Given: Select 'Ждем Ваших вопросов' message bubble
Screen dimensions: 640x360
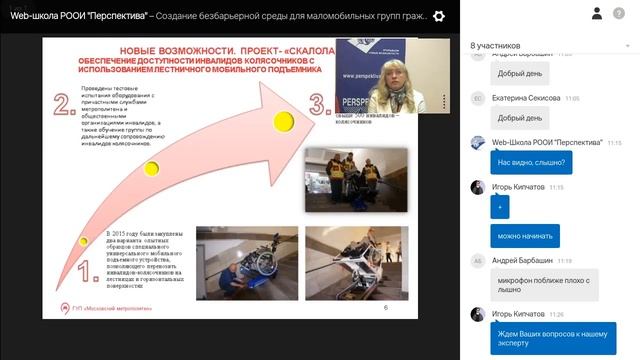Looking at the screenshot, I should coord(553,338).
